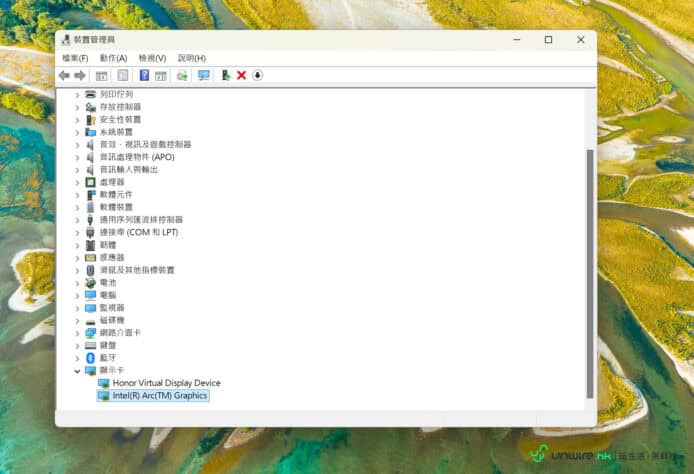Expand the 藍牙 Bluetooth category
Screen dimensions: 694x474
tap(77, 358)
